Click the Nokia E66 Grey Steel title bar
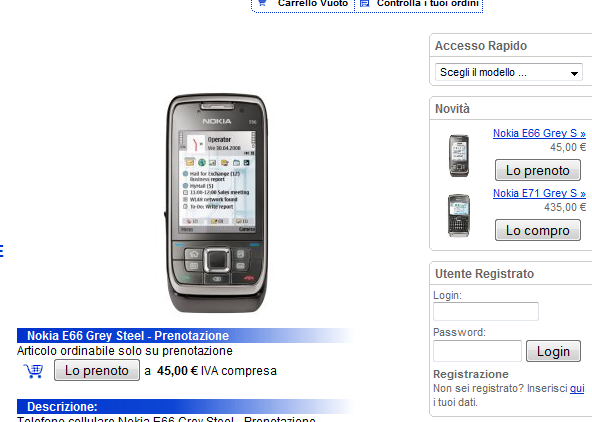 [x=186, y=336]
